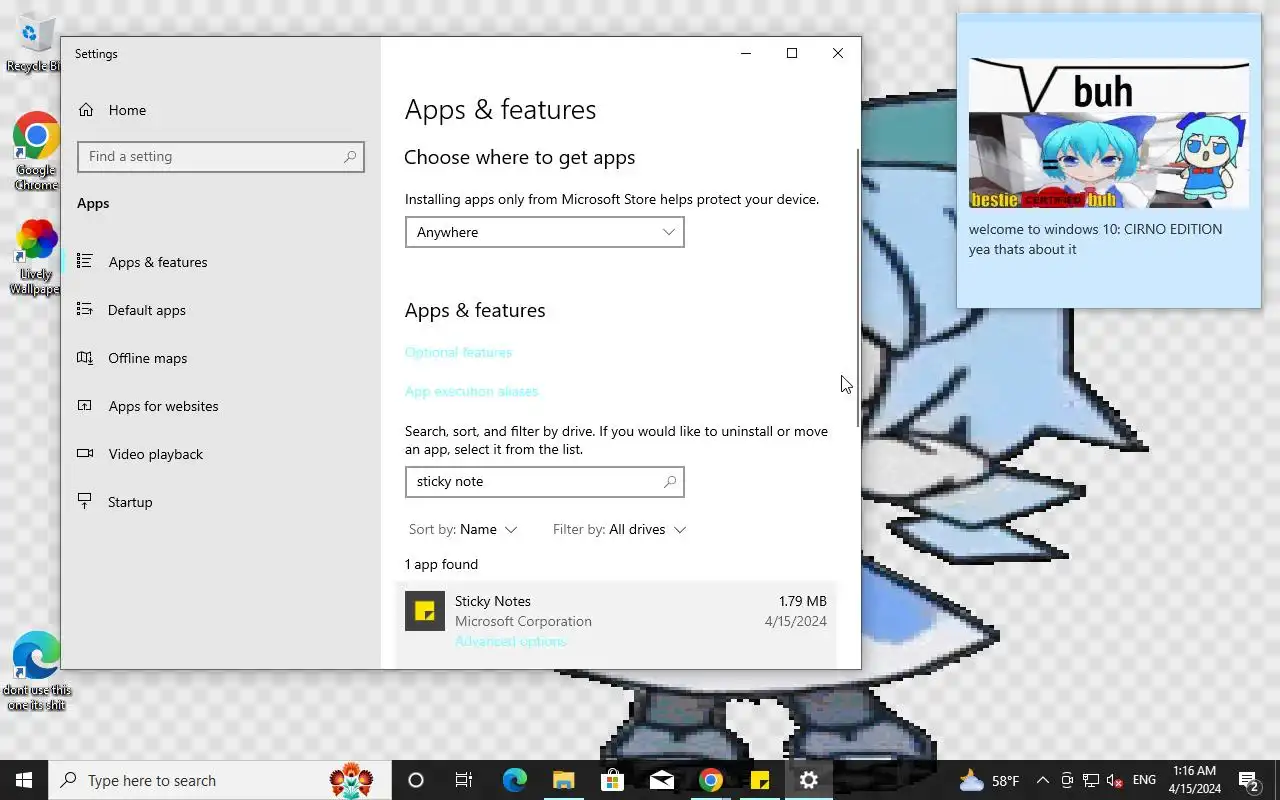Viewport: 1280px width, 800px height.
Task: Open Lively Wallpaper desktop shortcut
Action: 36,257
